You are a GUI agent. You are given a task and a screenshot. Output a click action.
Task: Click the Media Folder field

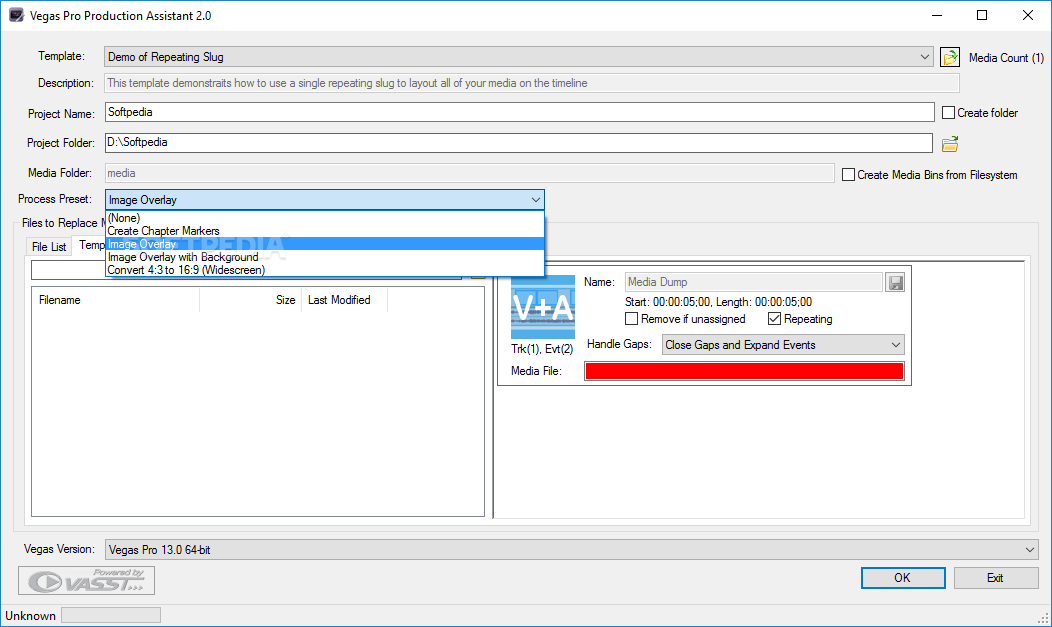(x=469, y=173)
